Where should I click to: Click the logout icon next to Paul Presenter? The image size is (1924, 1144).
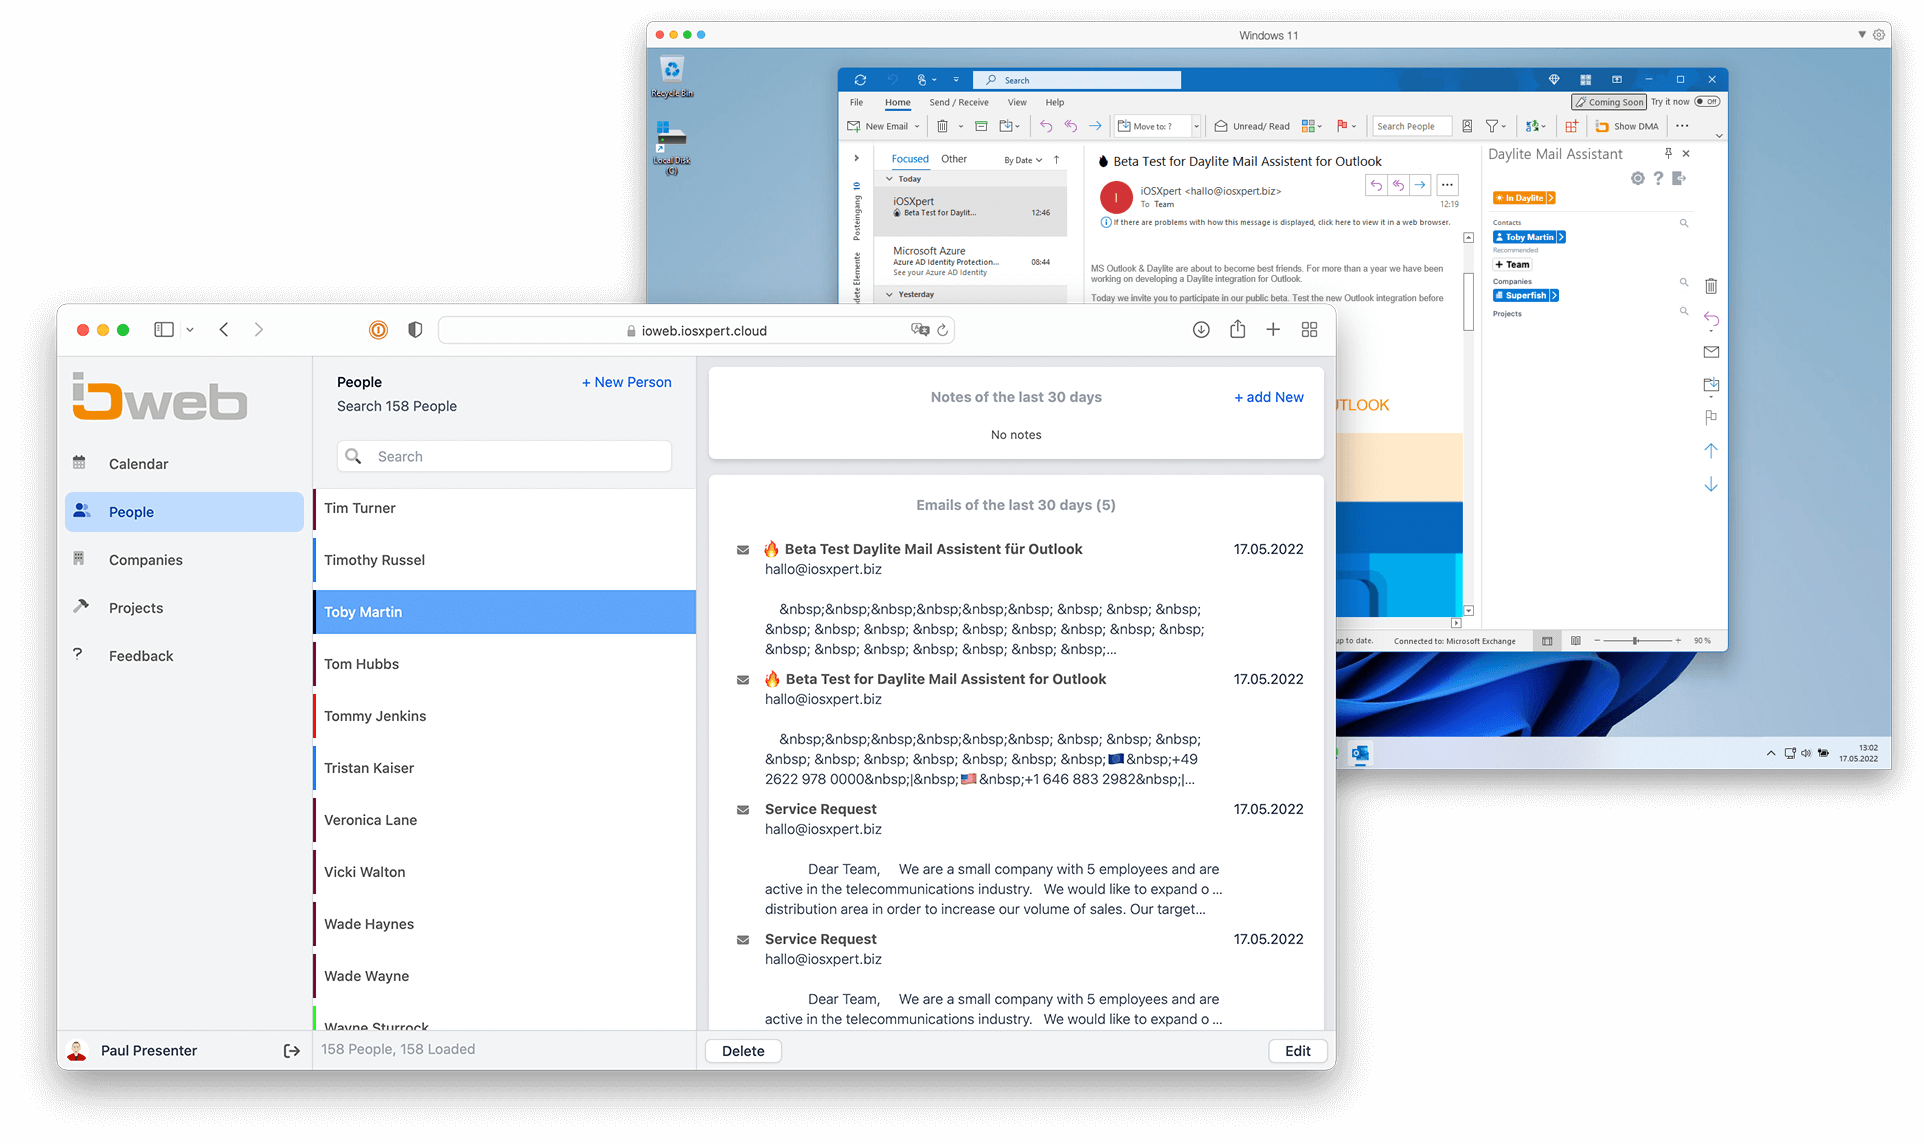point(292,1051)
